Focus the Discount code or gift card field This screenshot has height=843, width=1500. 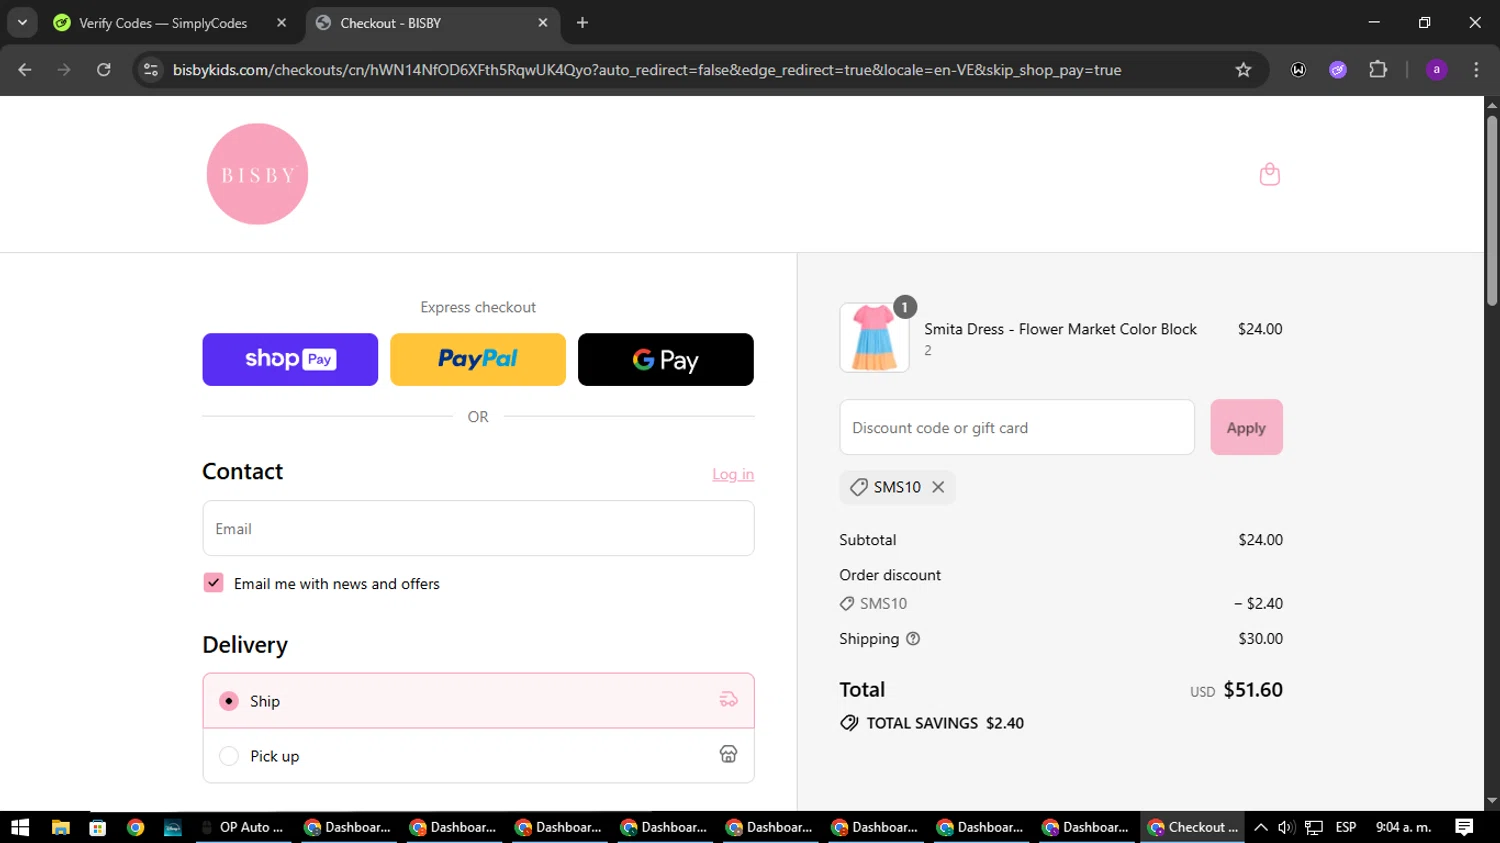tap(1017, 427)
